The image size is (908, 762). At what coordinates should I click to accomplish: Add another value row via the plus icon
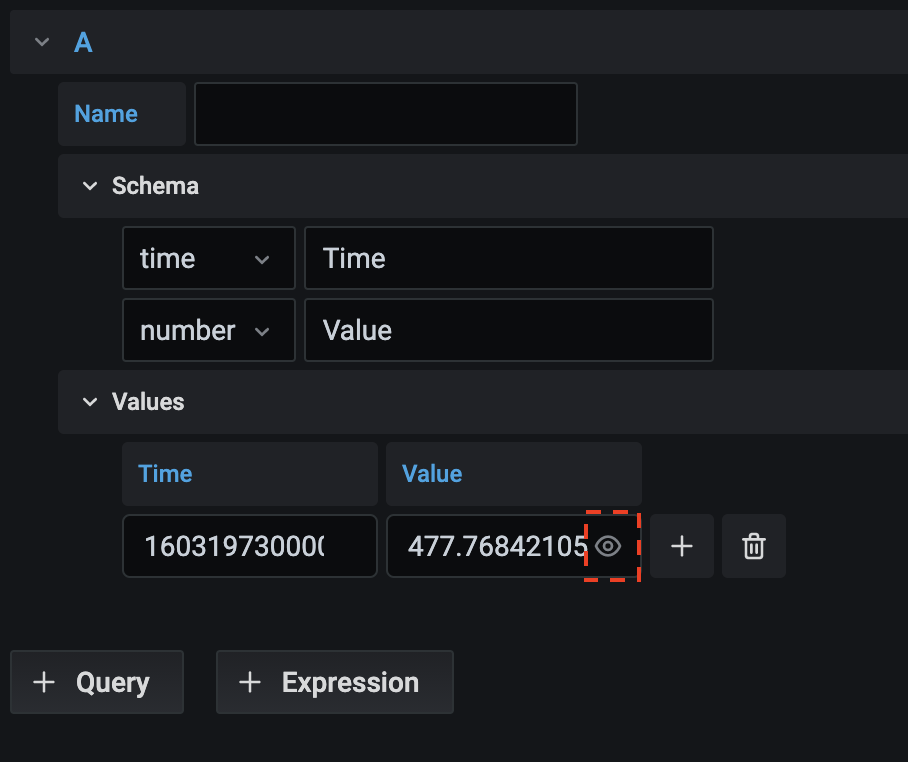coord(681,546)
